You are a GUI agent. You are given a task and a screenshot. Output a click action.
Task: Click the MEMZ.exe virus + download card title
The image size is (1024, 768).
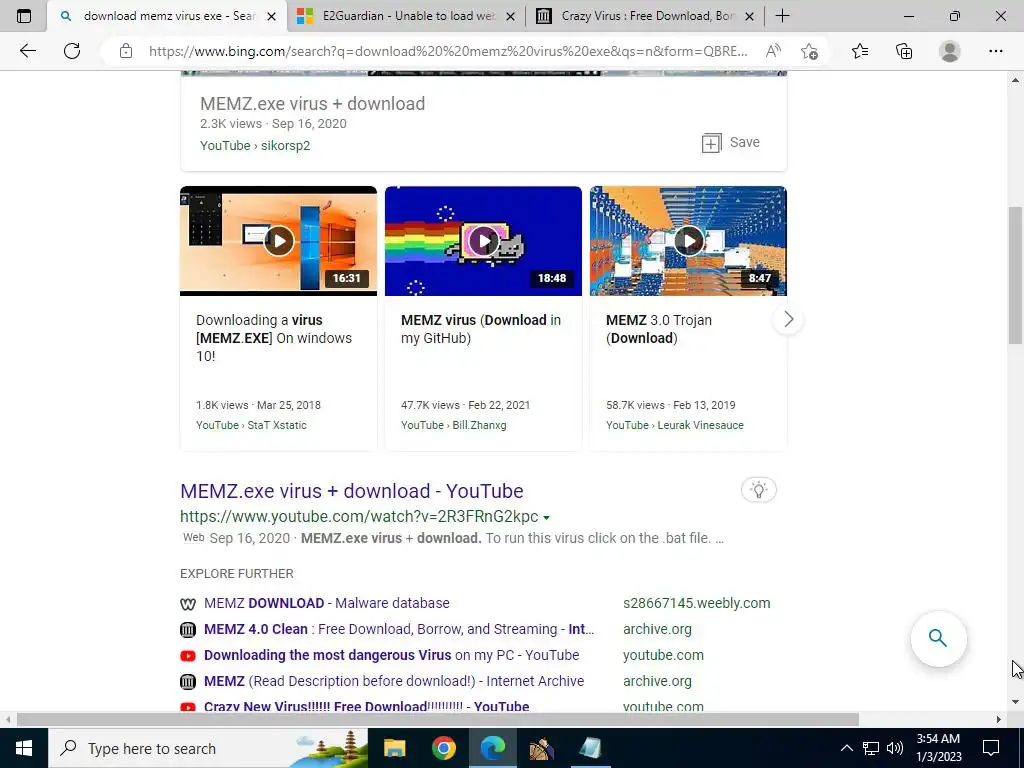point(312,104)
